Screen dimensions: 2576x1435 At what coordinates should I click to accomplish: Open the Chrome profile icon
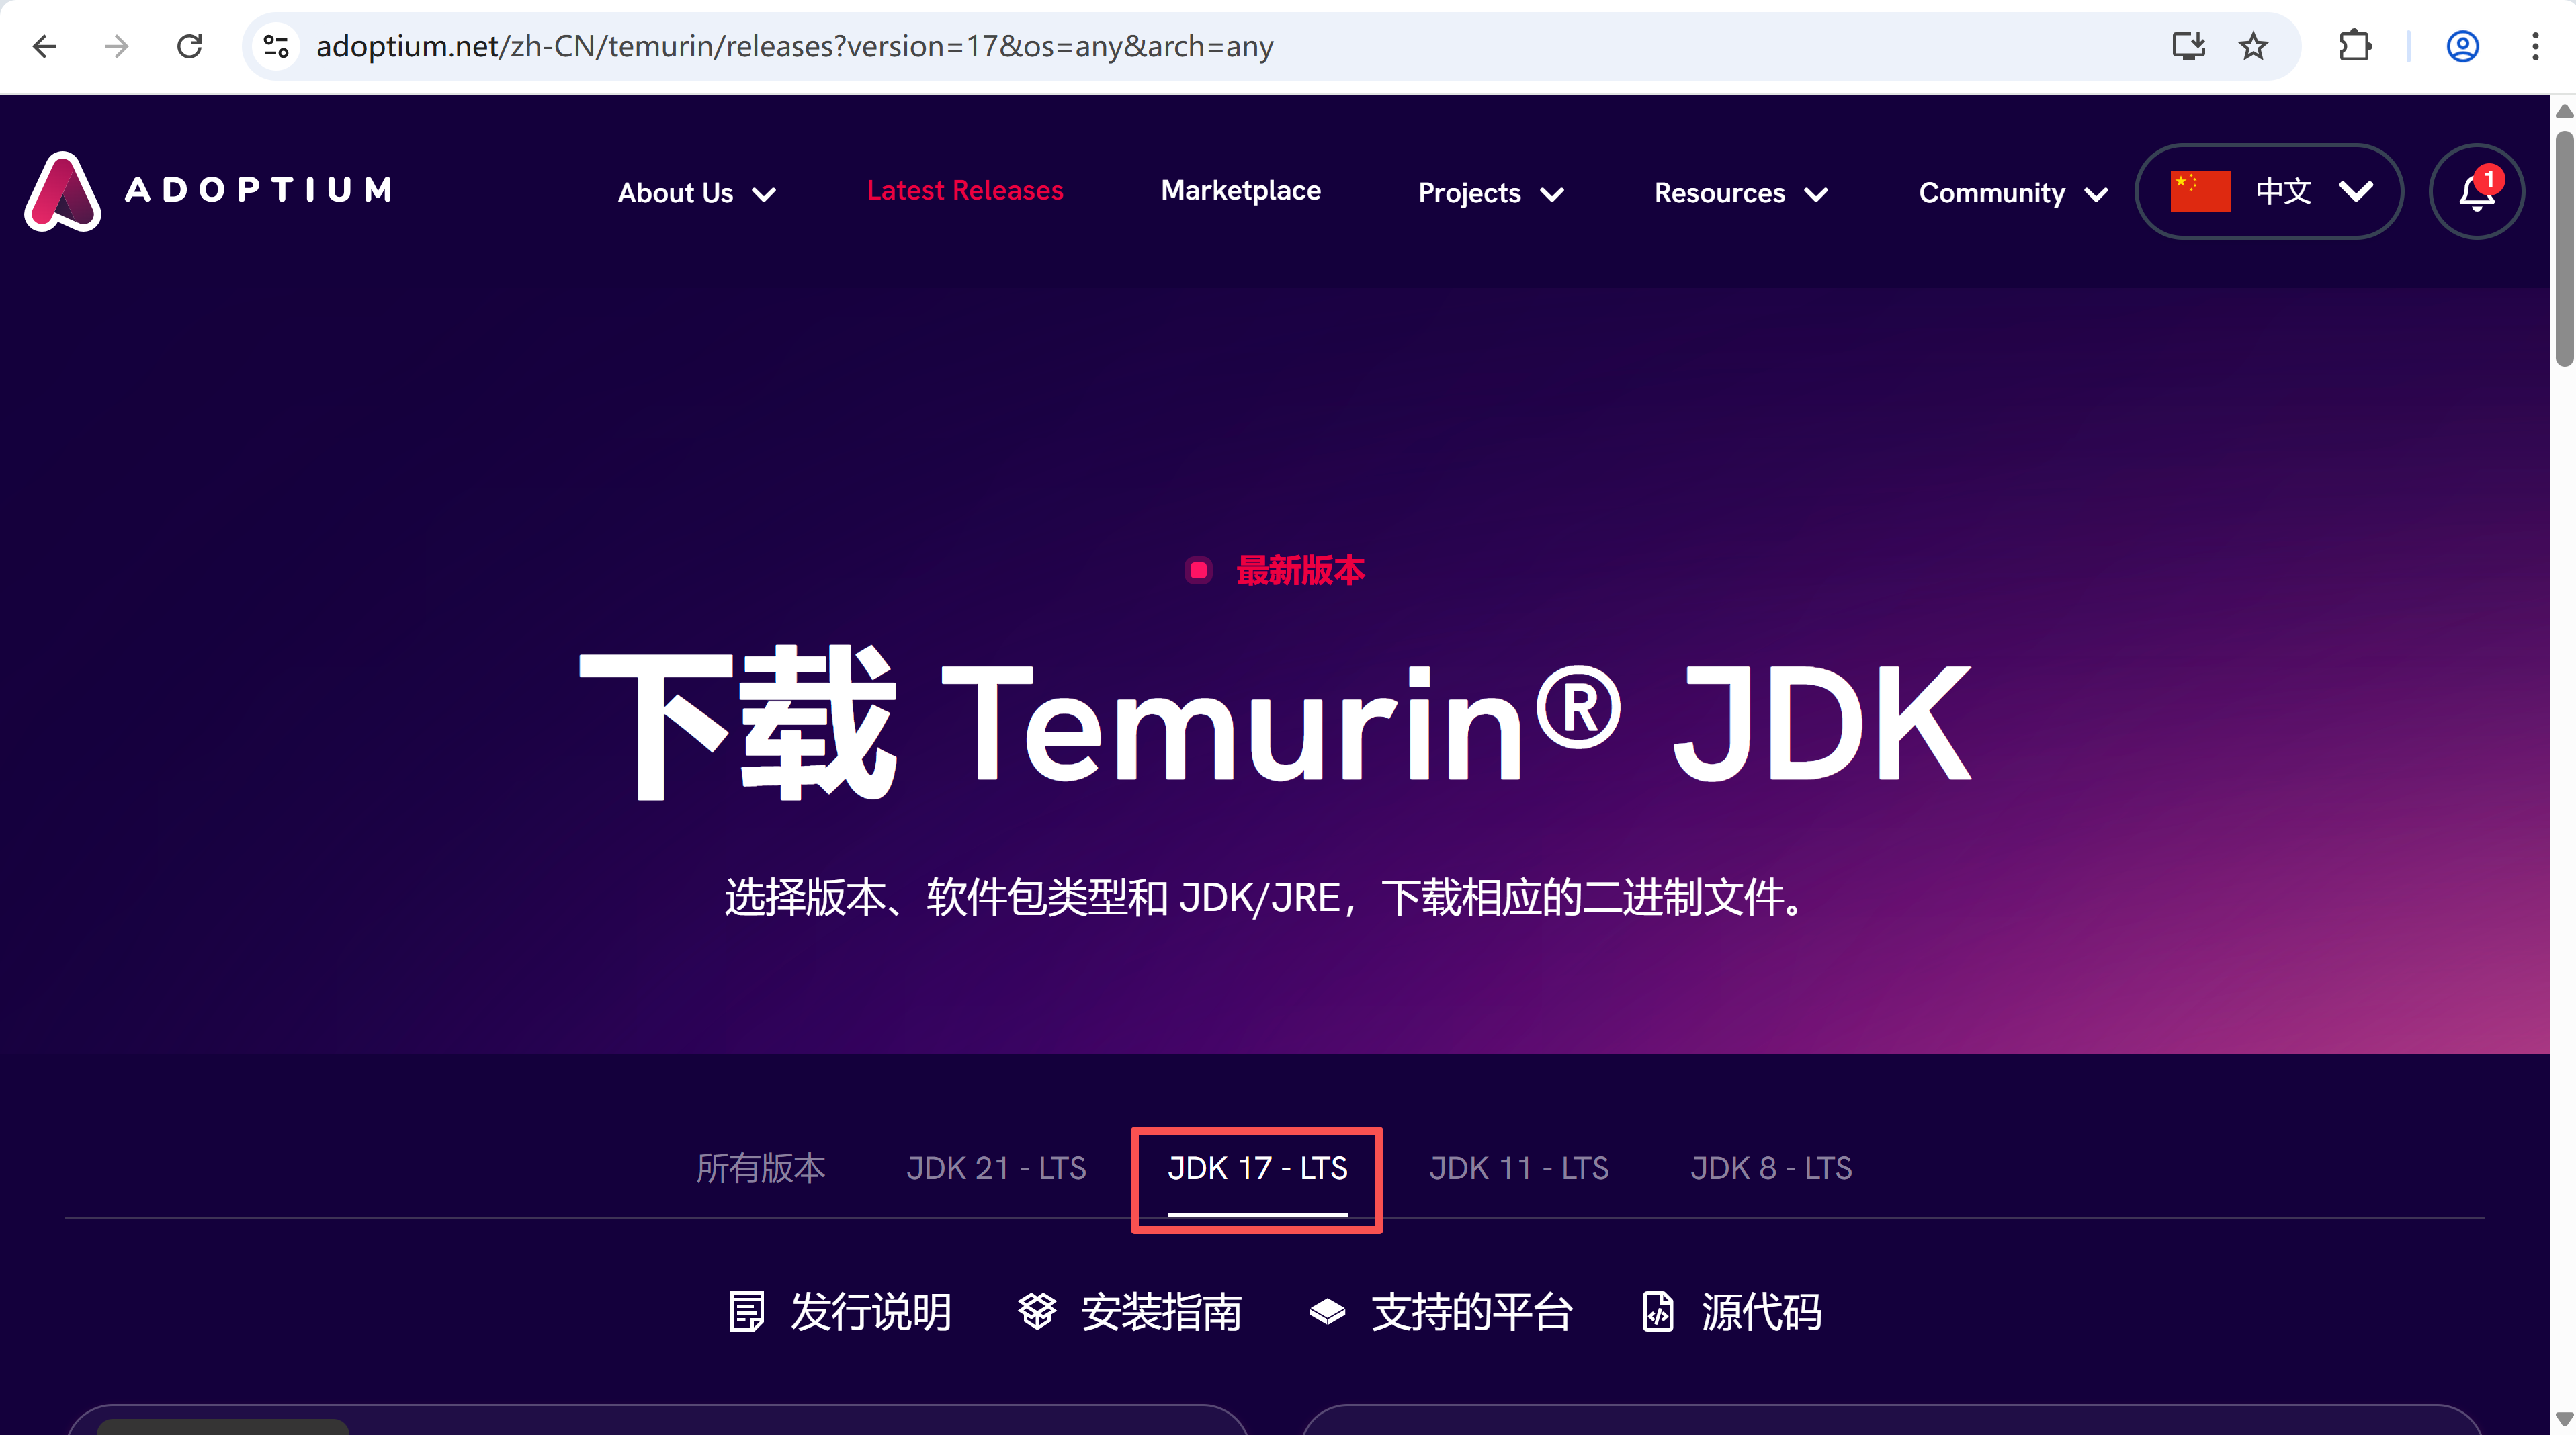click(x=2462, y=46)
